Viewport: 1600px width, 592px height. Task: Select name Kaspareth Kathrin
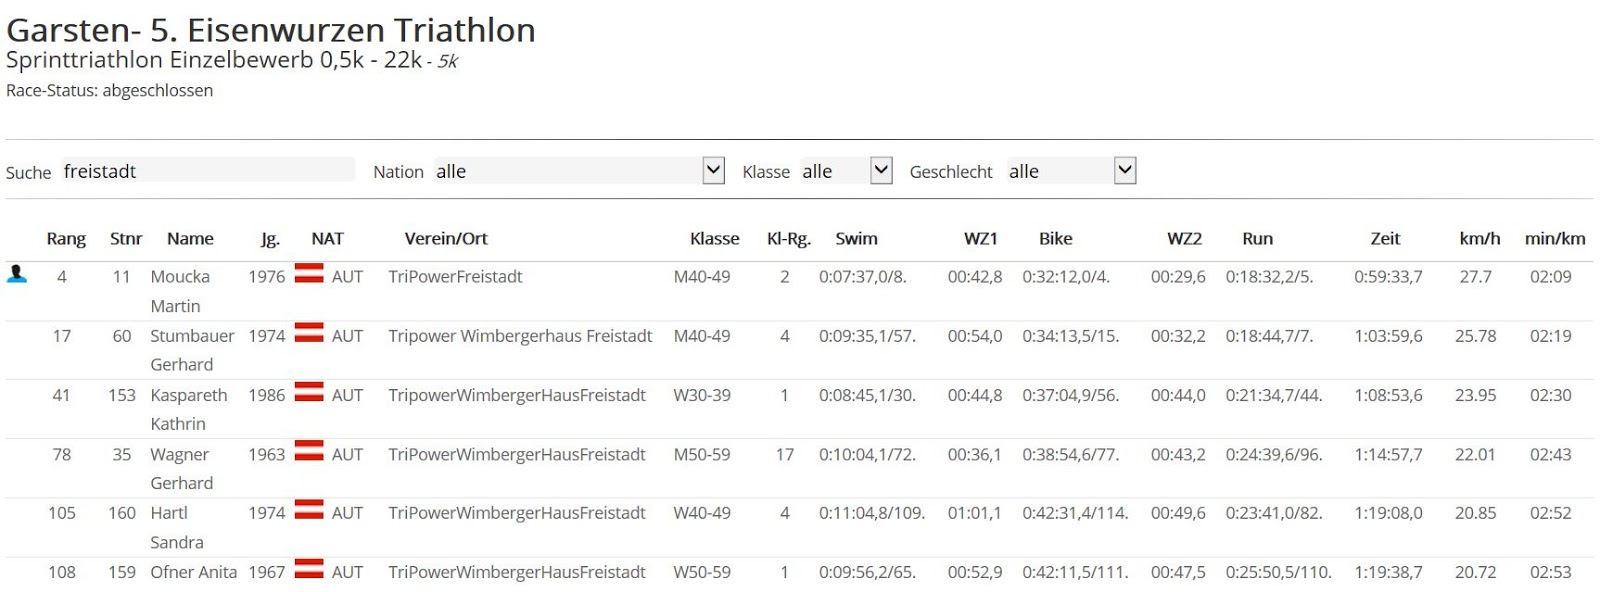189,409
